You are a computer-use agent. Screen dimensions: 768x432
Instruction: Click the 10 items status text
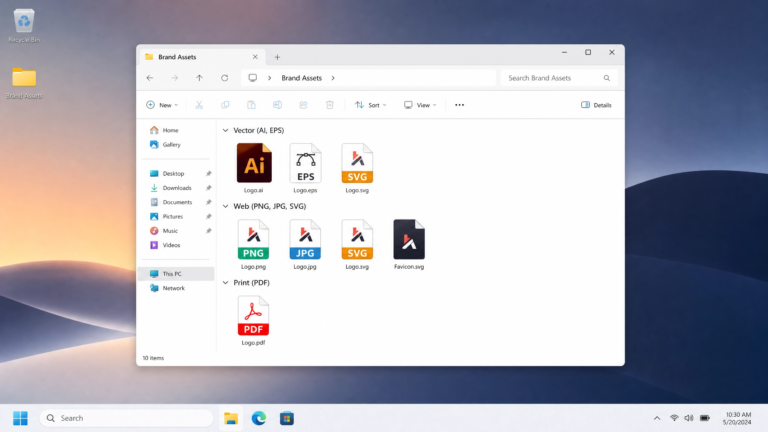[x=153, y=358]
